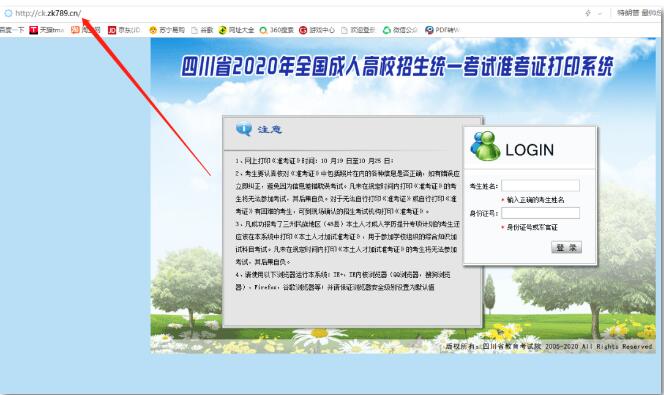Viewport: 664px width, 395px height.
Task: Open the 谷歌 bookmark
Action: 202,30
